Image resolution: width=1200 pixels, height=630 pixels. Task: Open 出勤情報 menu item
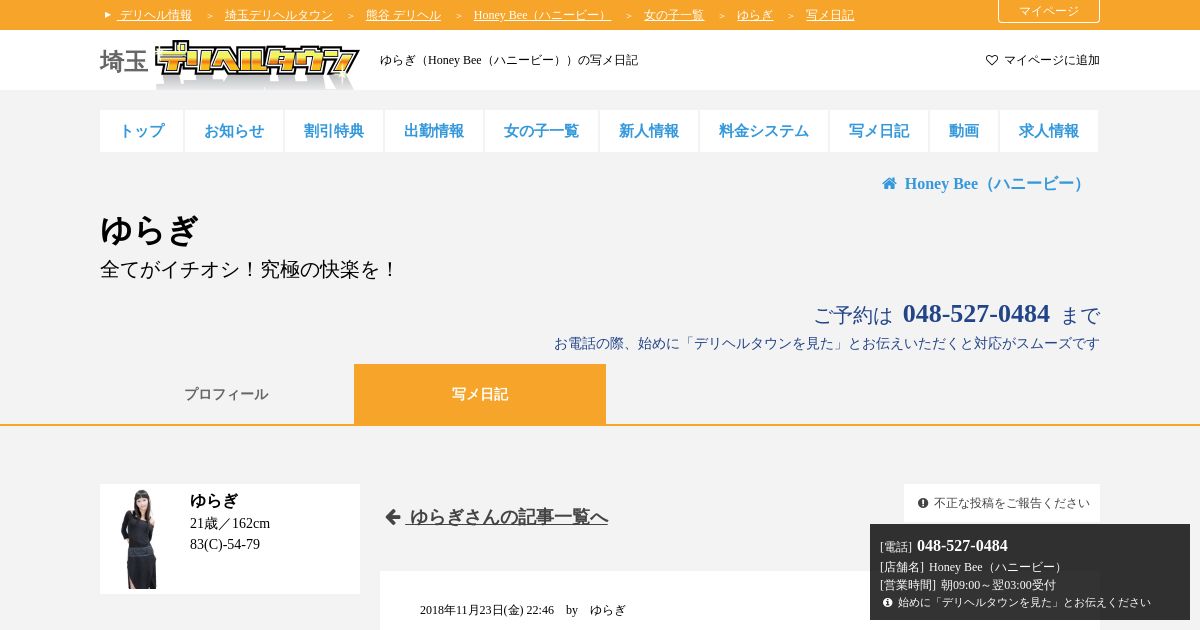pyautogui.click(x=434, y=131)
